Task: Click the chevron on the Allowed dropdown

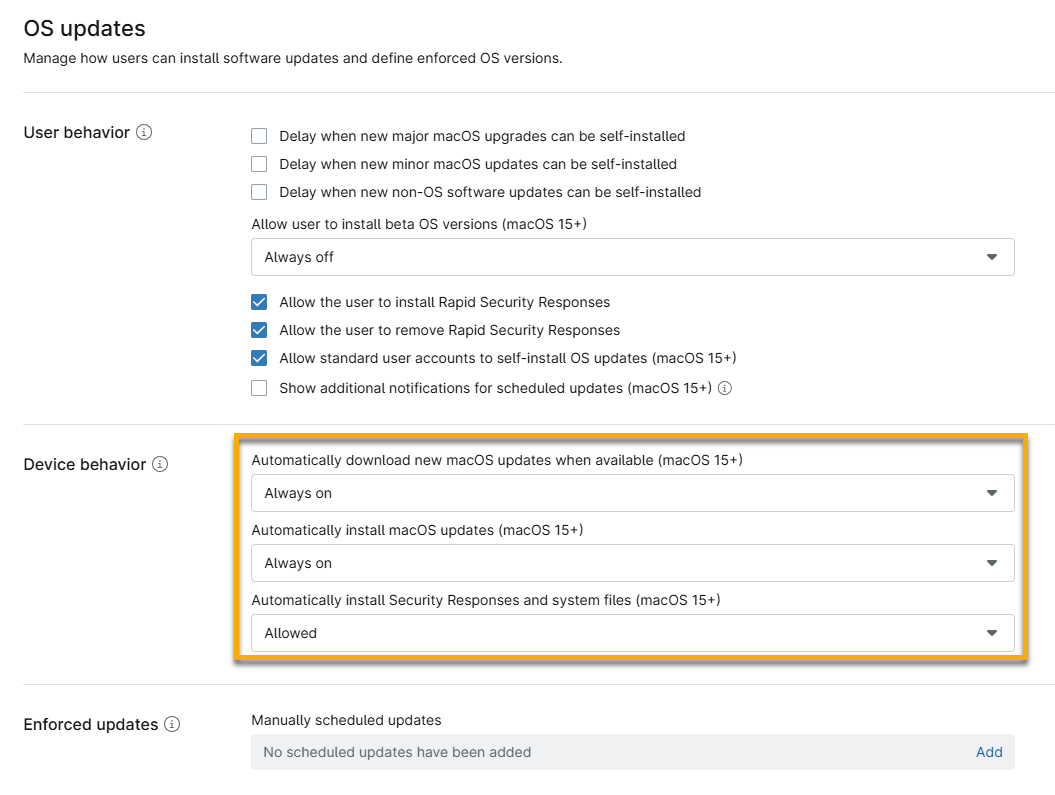Action: pos(993,633)
